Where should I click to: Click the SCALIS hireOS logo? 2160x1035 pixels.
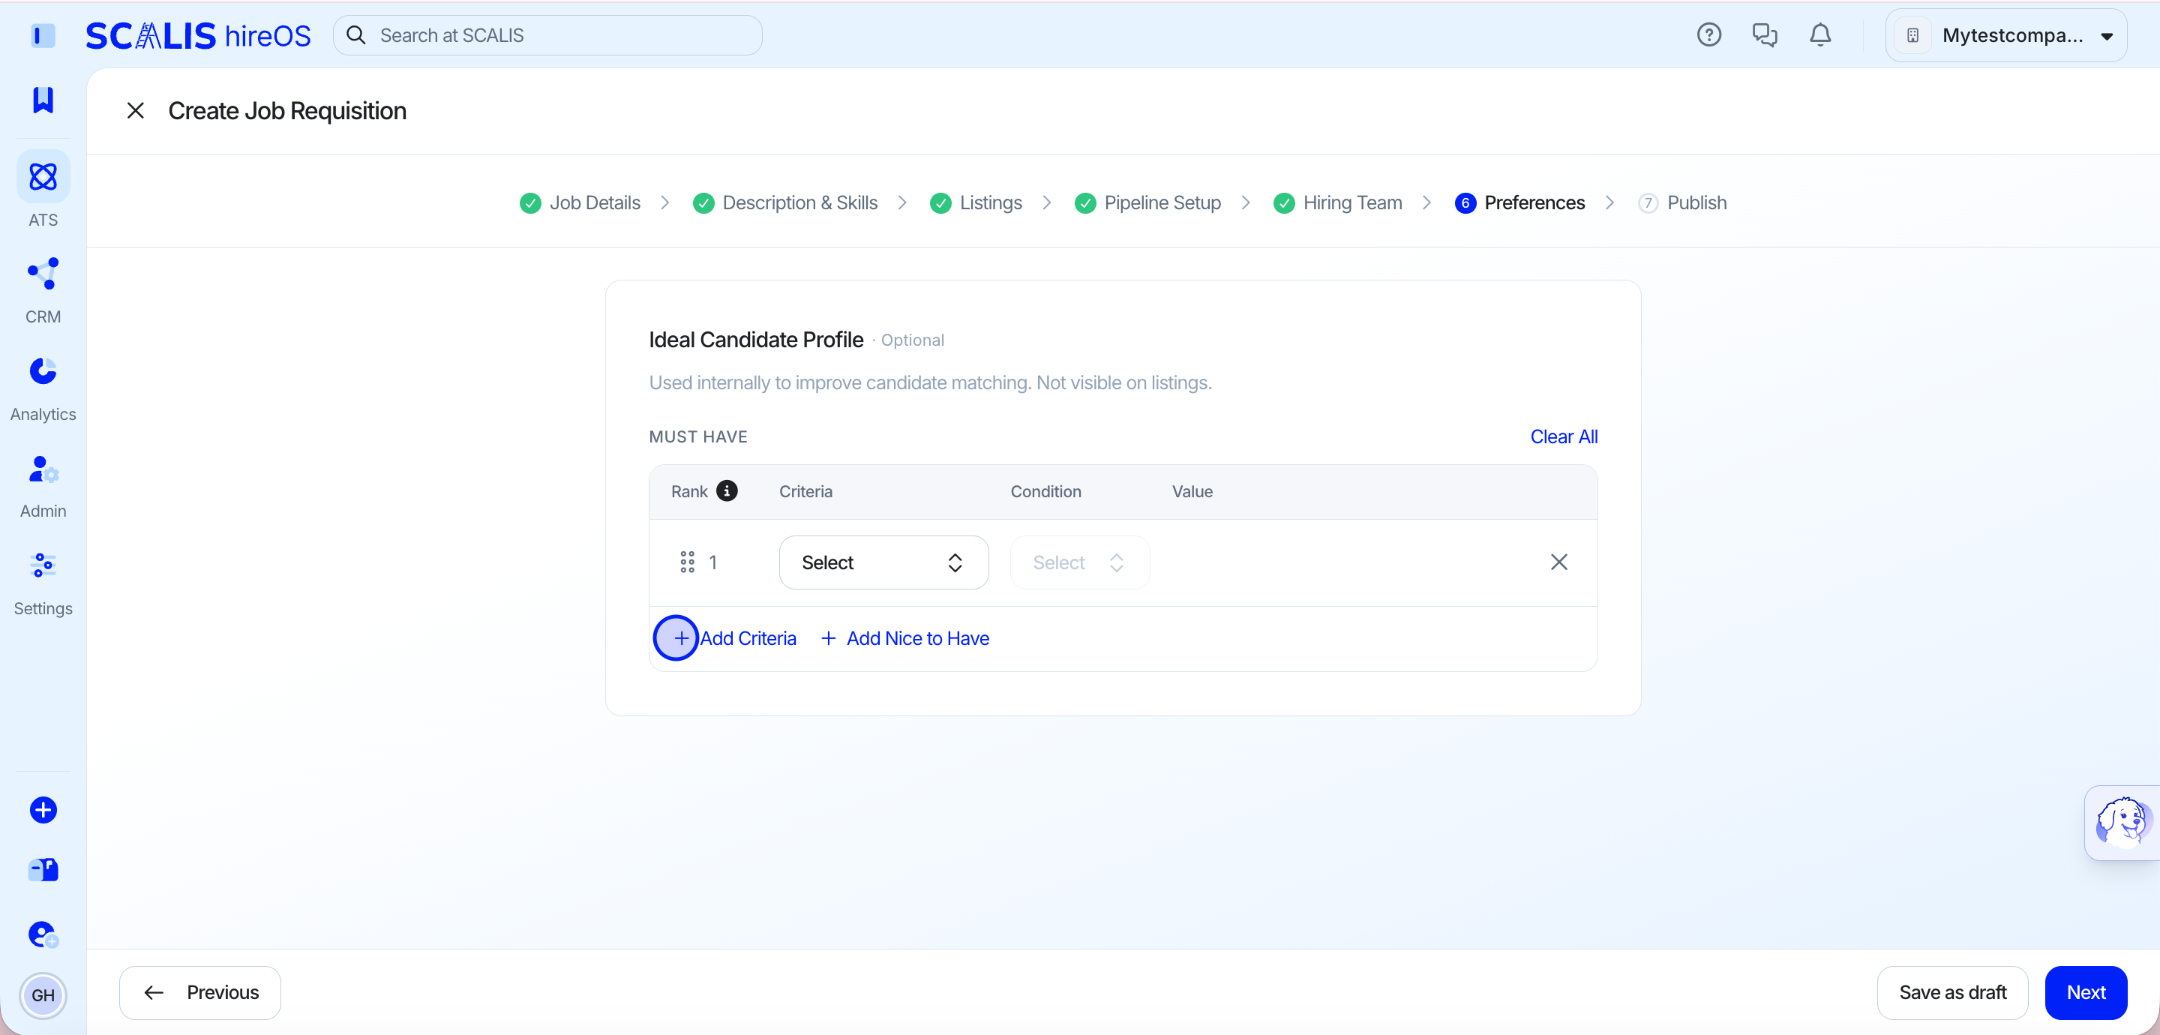198,36
